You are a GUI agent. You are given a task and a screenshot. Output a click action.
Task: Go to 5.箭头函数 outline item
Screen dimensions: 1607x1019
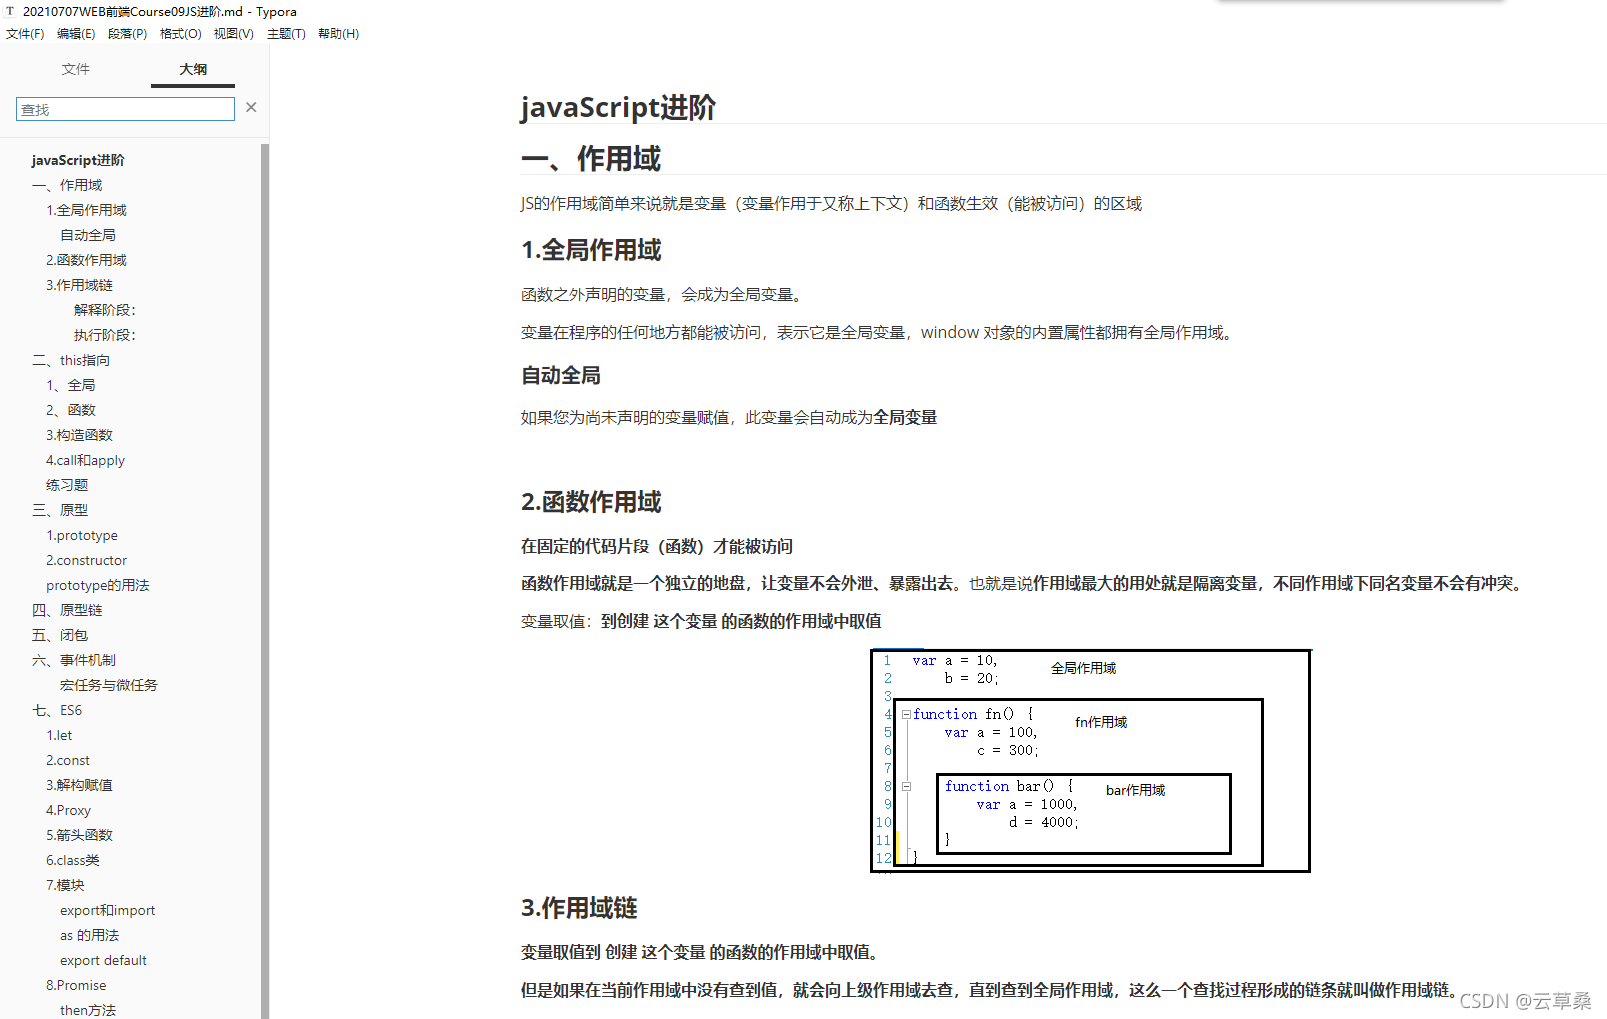pyautogui.click(x=79, y=835)
